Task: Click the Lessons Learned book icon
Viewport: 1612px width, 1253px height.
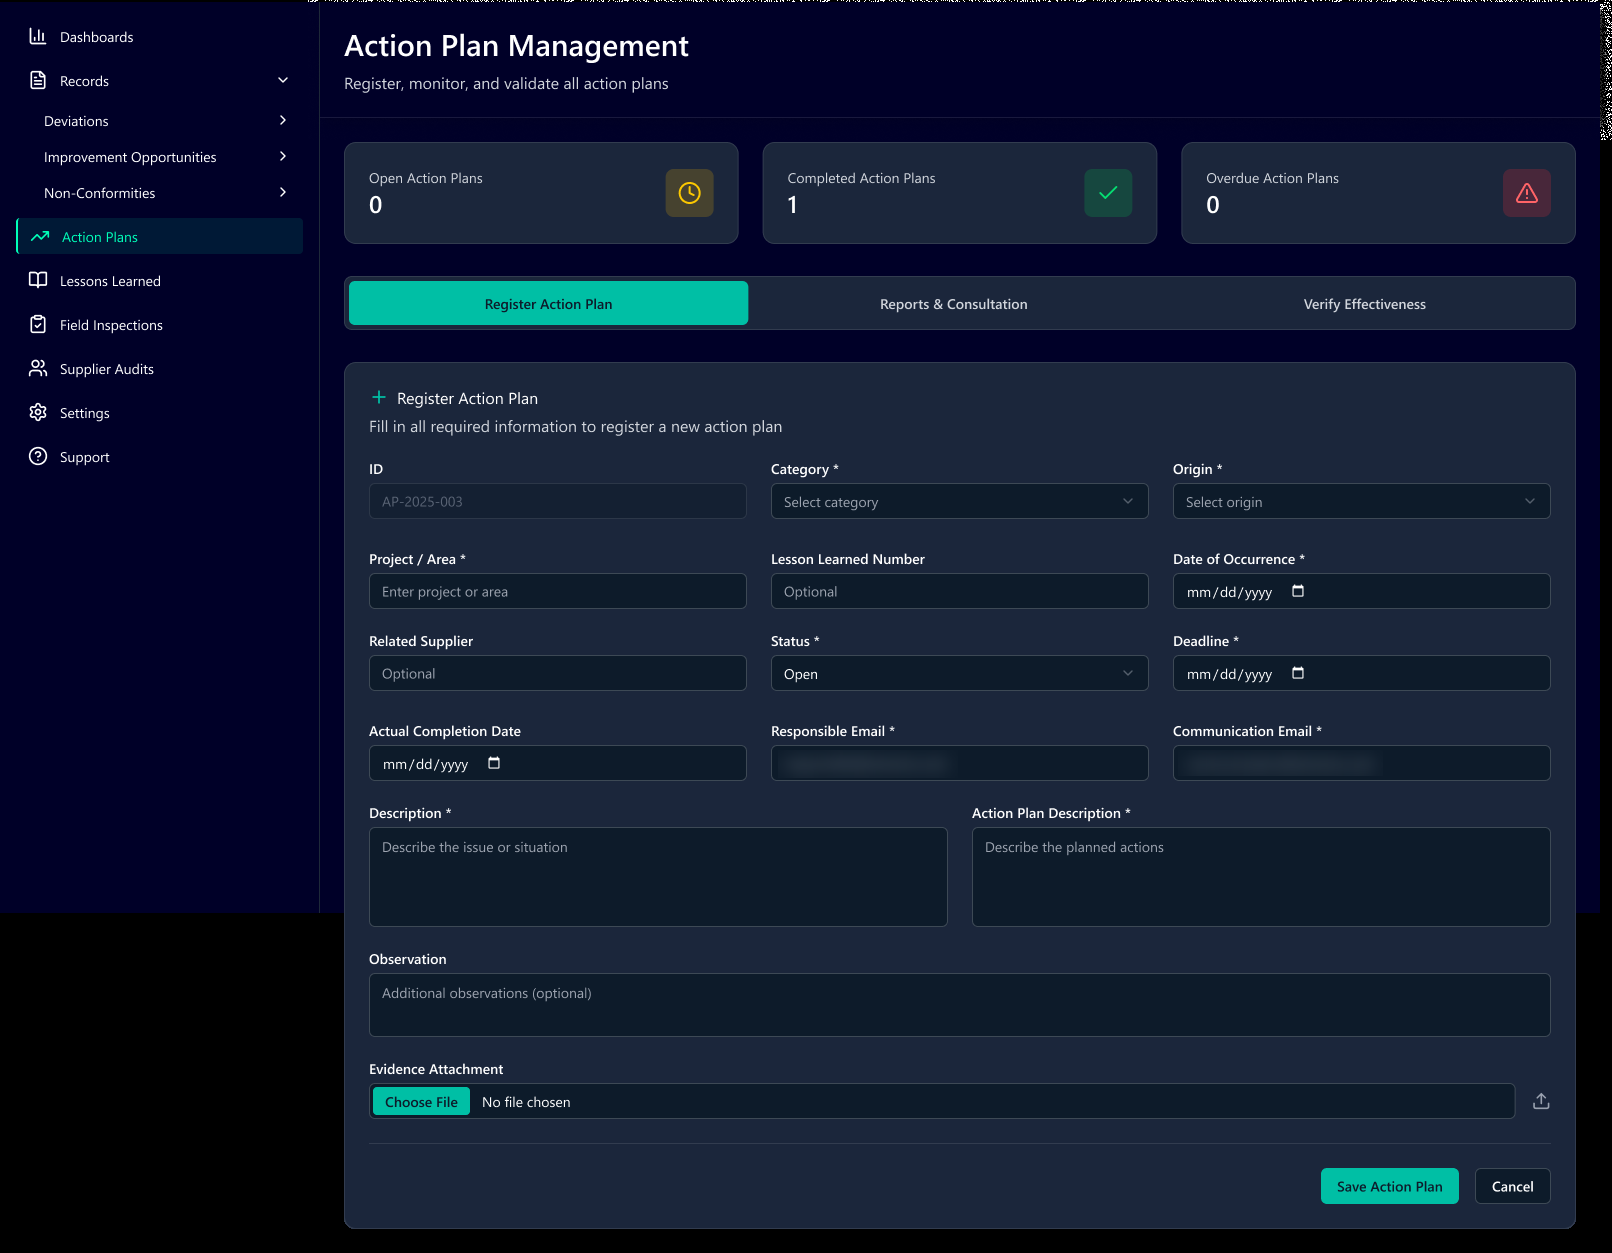Action: point(38,280)
